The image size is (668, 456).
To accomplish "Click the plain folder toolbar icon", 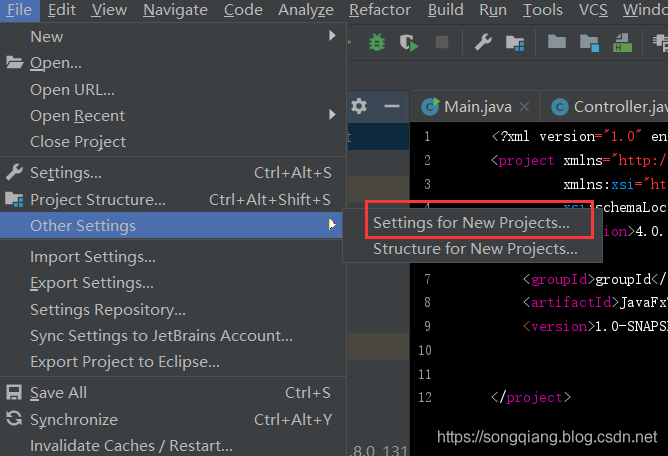I will (556, 42).
